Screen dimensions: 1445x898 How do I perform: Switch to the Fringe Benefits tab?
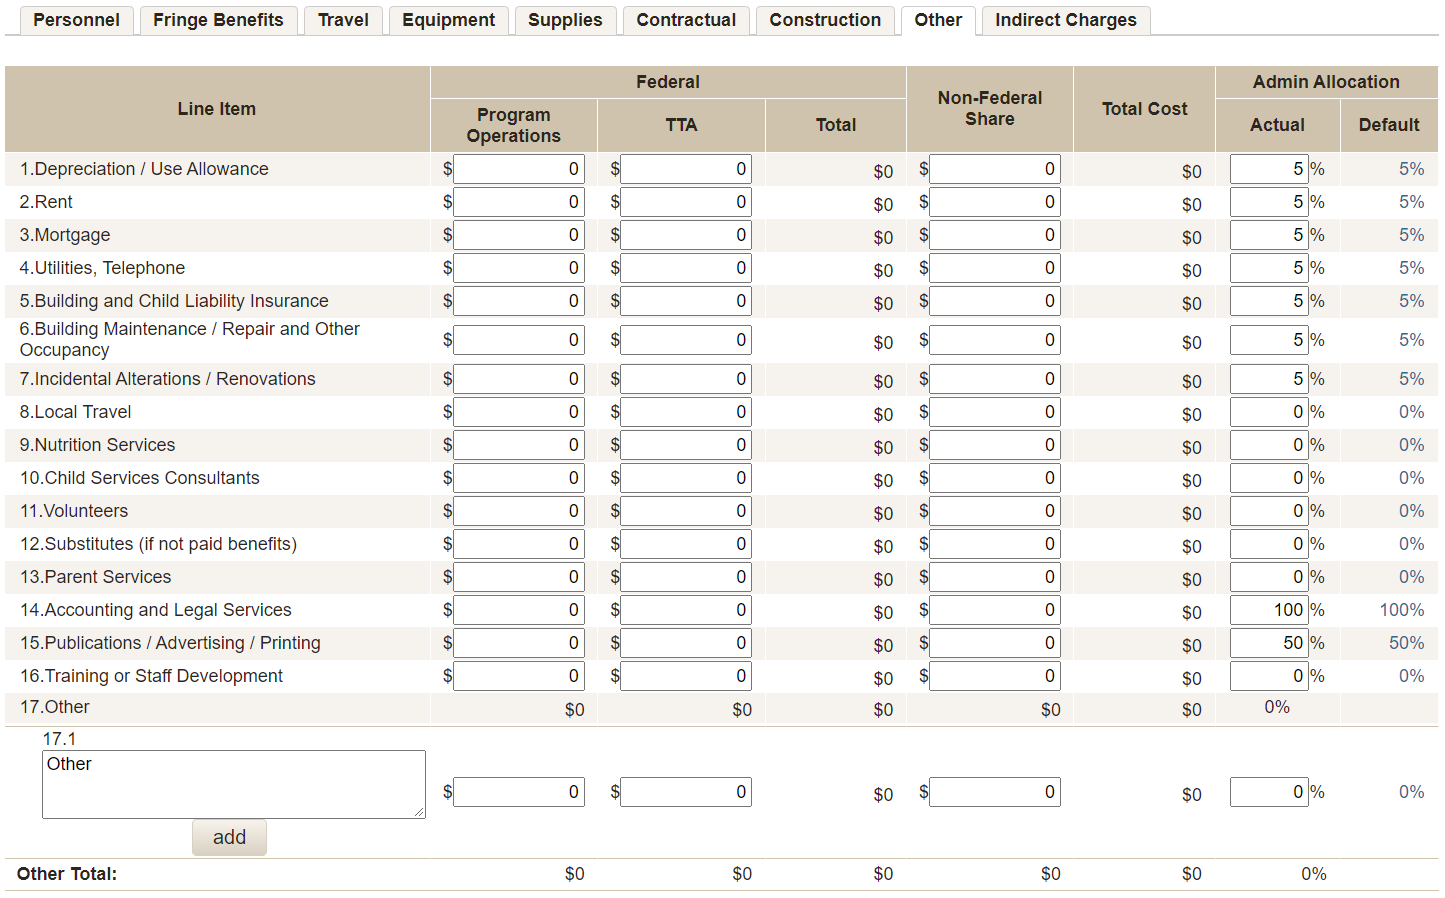click(218, 20)
